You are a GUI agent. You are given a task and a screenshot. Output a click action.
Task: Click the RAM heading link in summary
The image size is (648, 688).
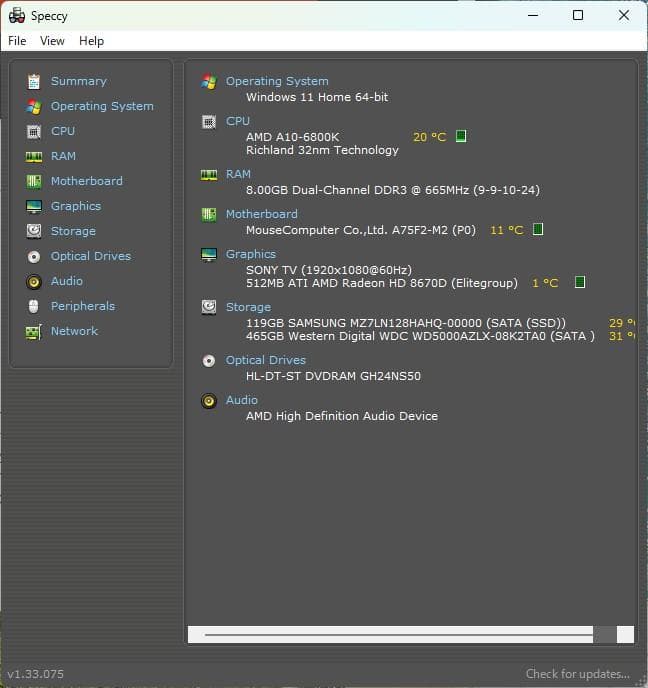coord(238,174)
